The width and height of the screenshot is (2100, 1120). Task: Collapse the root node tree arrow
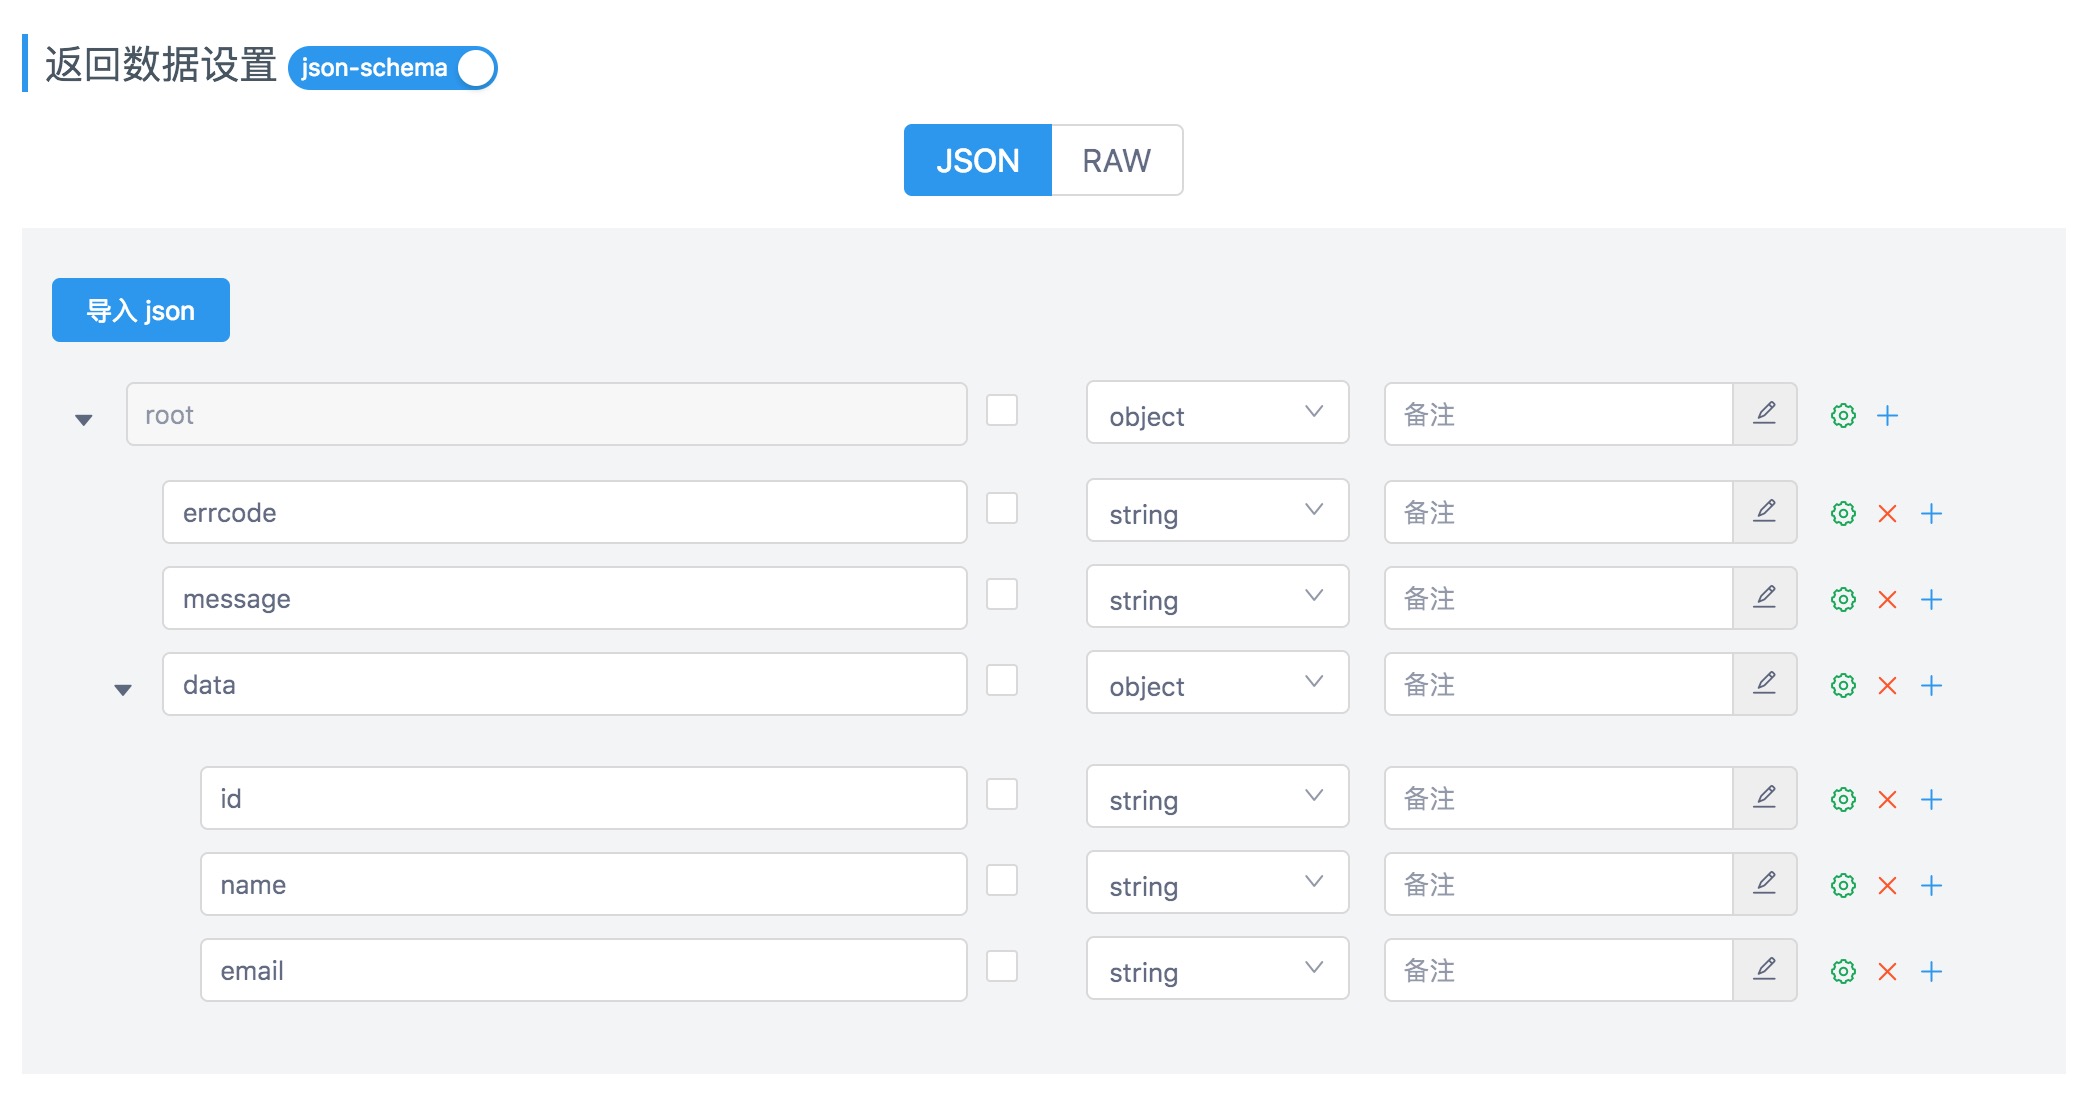84,419
